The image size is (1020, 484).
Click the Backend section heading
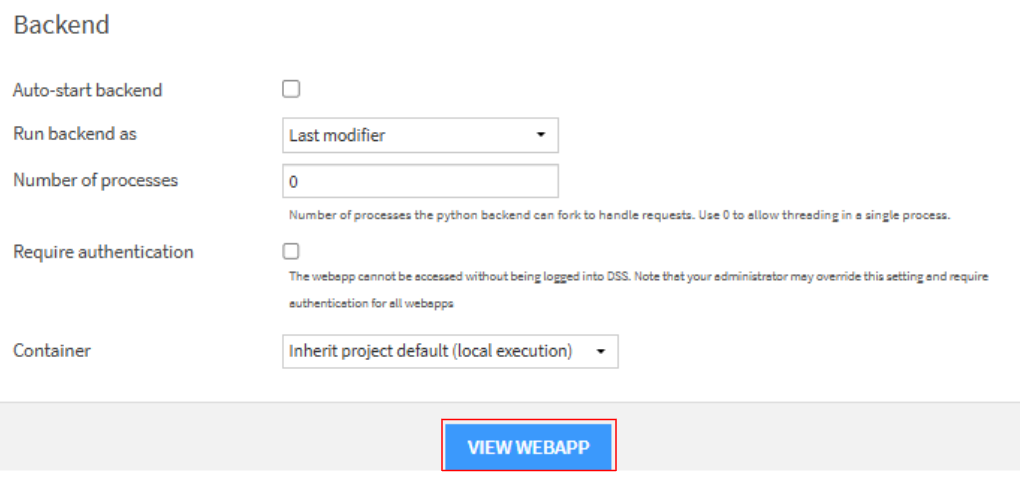(61, 25)
